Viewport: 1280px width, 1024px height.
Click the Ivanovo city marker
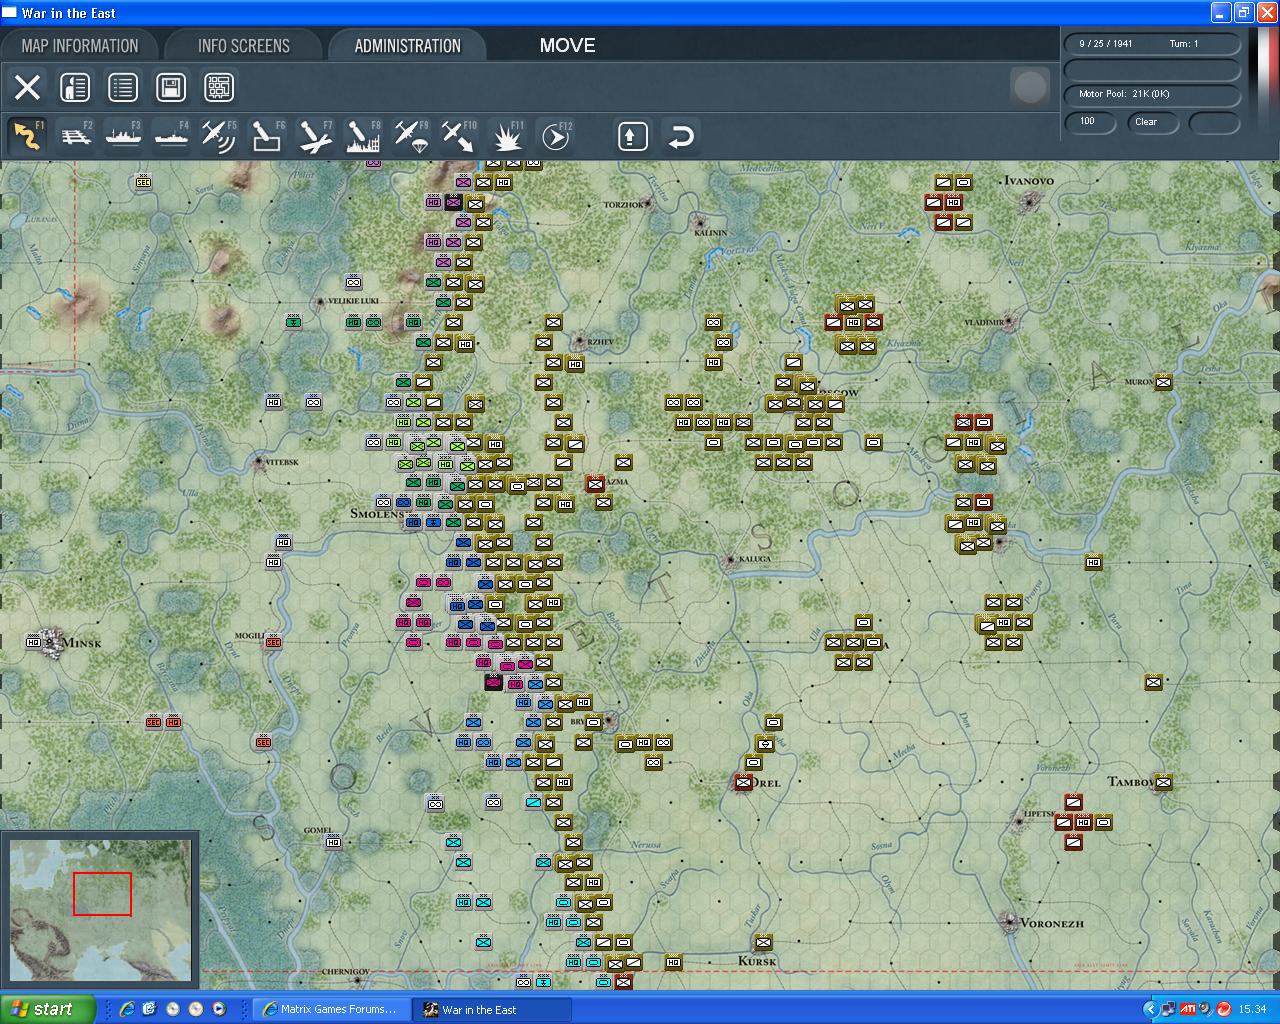click(x=1029, y=201)
